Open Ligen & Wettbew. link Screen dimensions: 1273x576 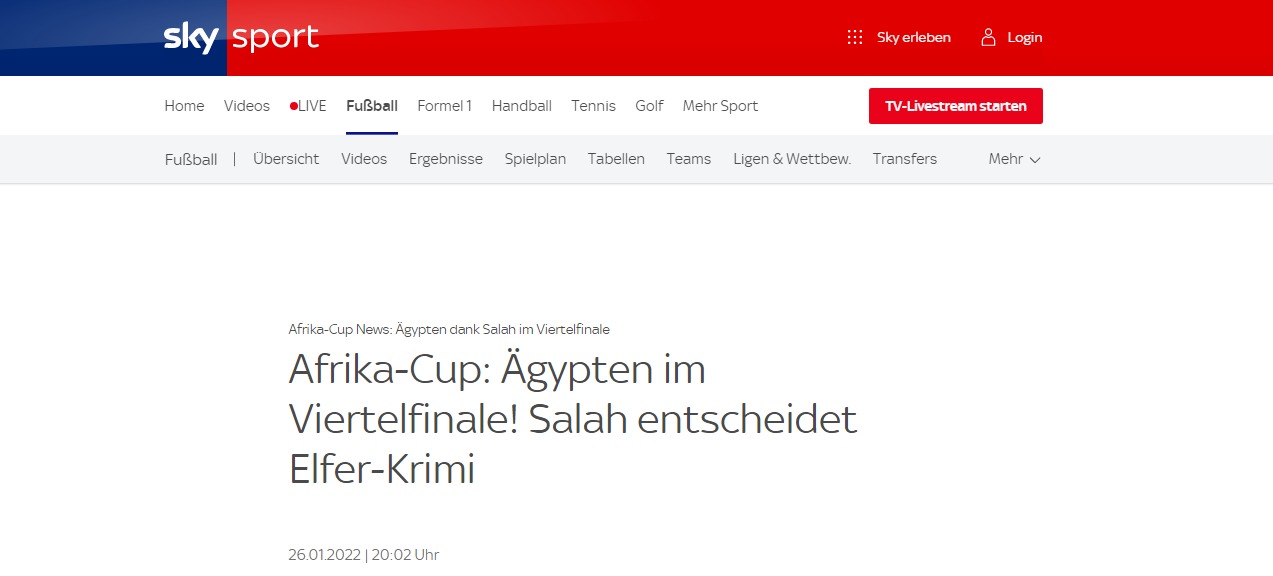coord(791,159)
